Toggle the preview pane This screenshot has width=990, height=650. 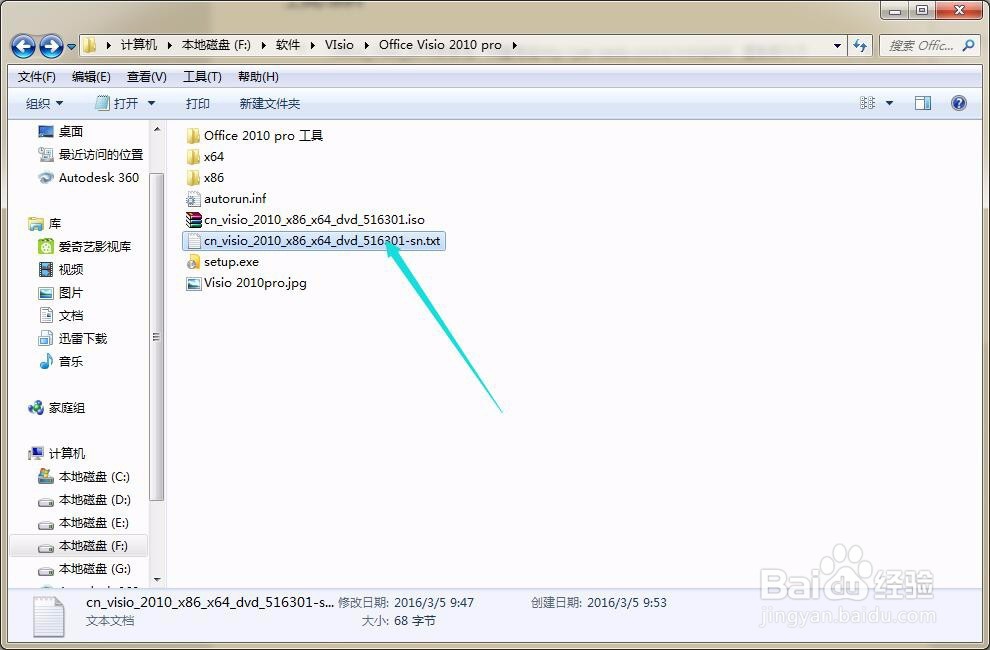[x=923, y=103]
